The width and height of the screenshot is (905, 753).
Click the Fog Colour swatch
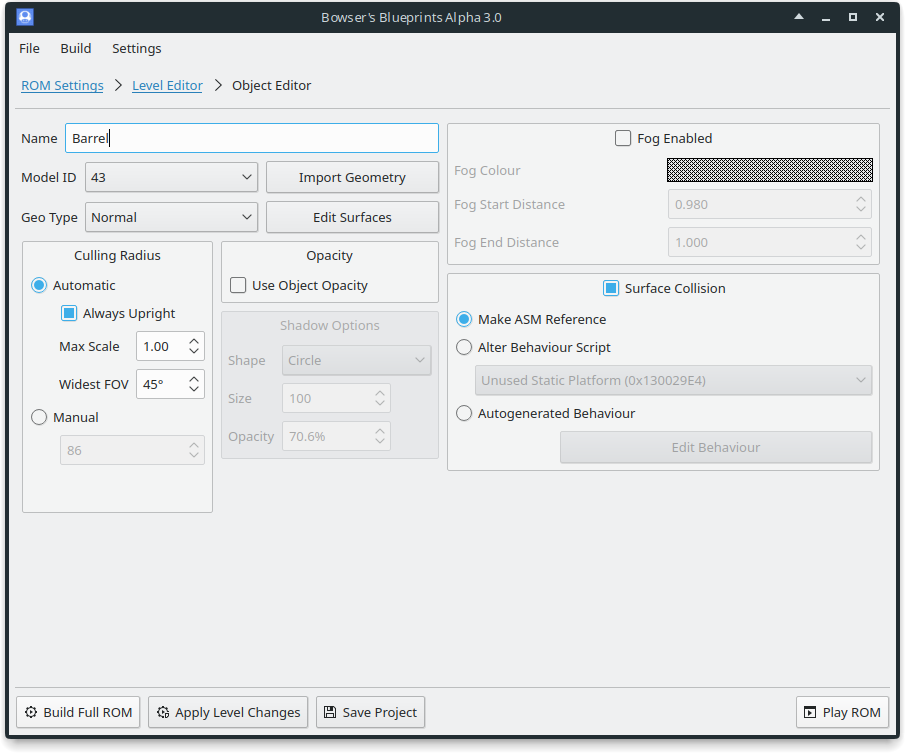coord(769,170)
